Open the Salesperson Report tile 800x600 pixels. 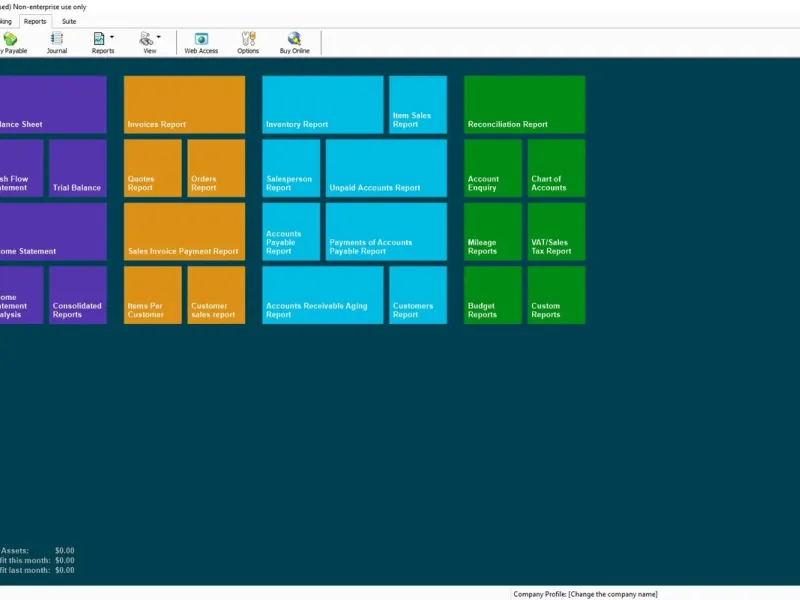(x=291, y=168)
